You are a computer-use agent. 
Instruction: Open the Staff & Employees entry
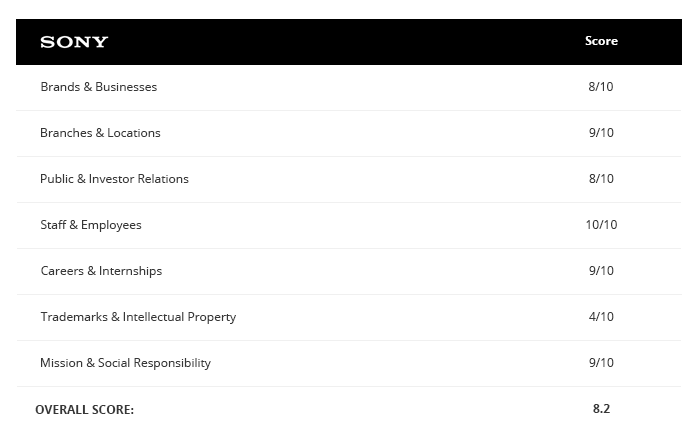(x=91, y=225)
